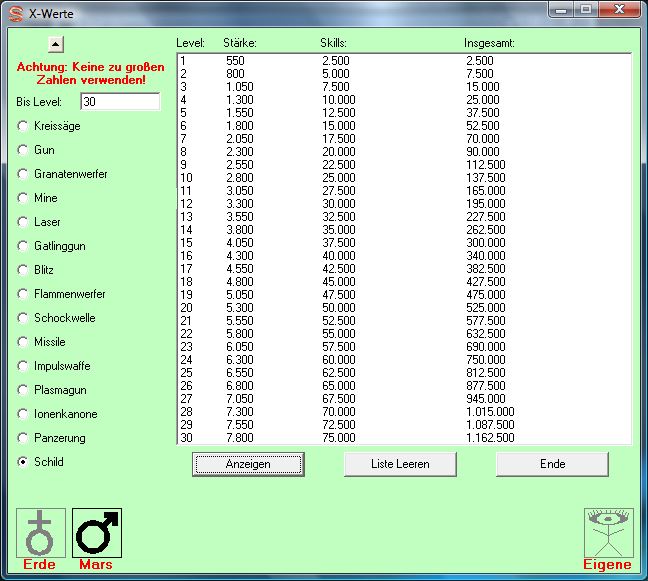Click Insgesamt value 1.087.500
The width and height of the screenshot is (648, 581).
490,425
